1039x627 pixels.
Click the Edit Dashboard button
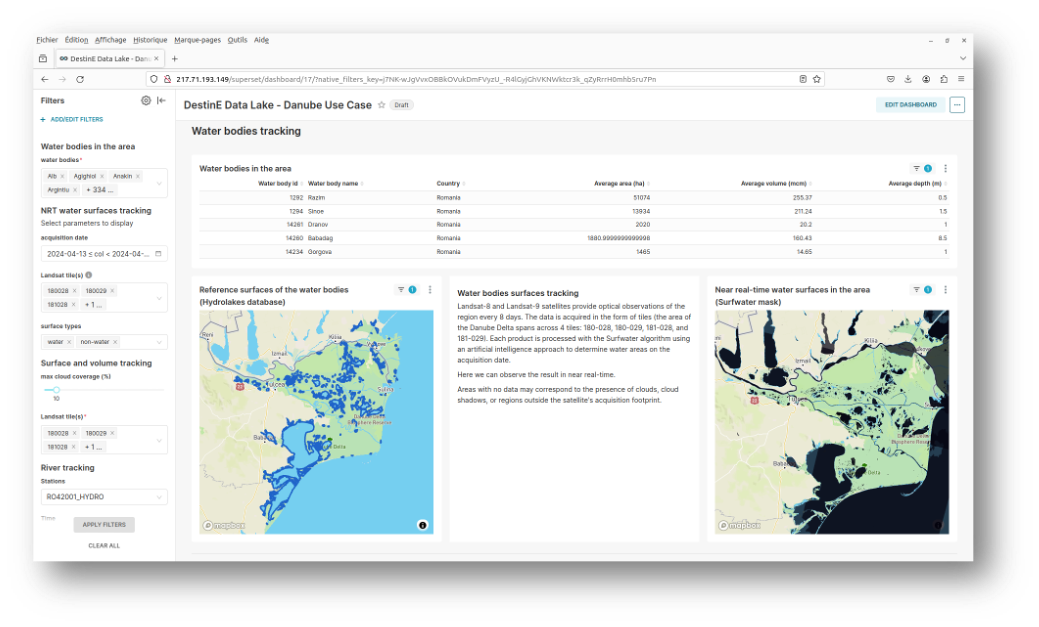coord(910,105)
